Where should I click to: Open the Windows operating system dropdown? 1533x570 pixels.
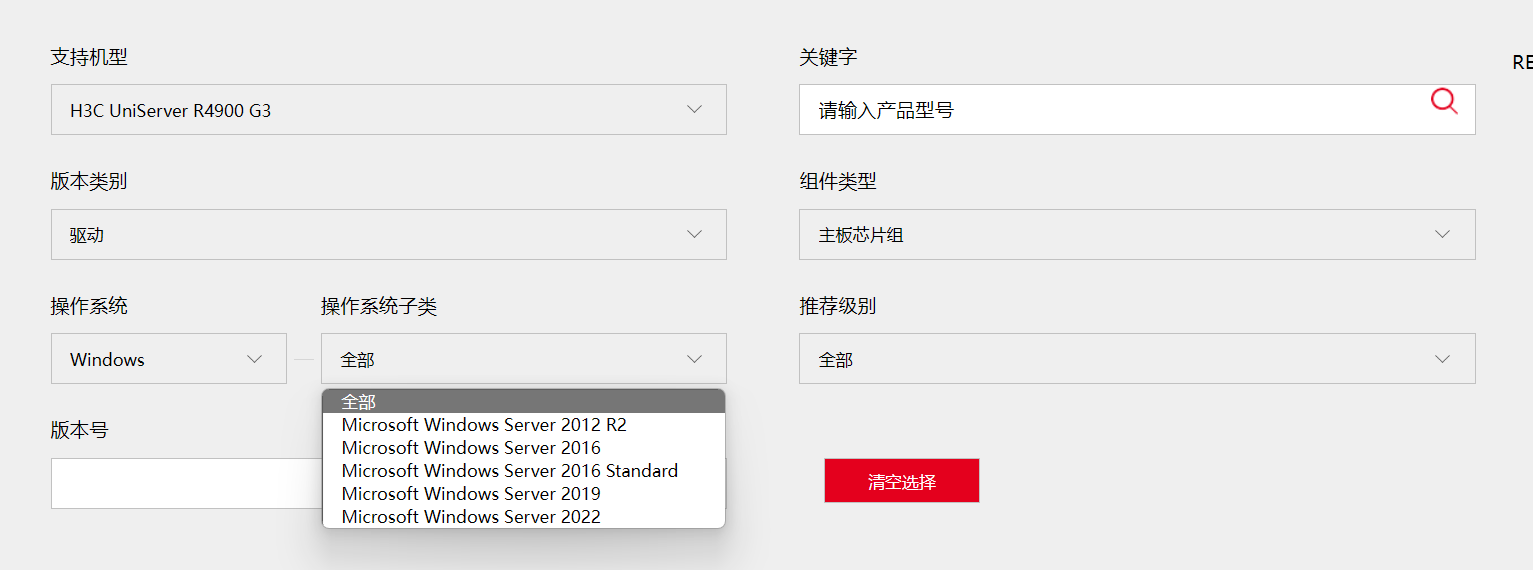(x=168, y=359)
